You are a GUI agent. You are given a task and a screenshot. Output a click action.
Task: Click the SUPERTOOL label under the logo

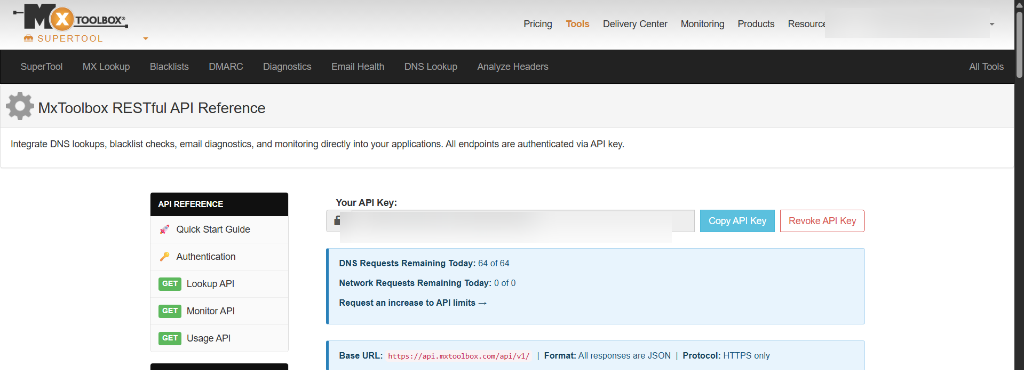(x=71, y=39)
